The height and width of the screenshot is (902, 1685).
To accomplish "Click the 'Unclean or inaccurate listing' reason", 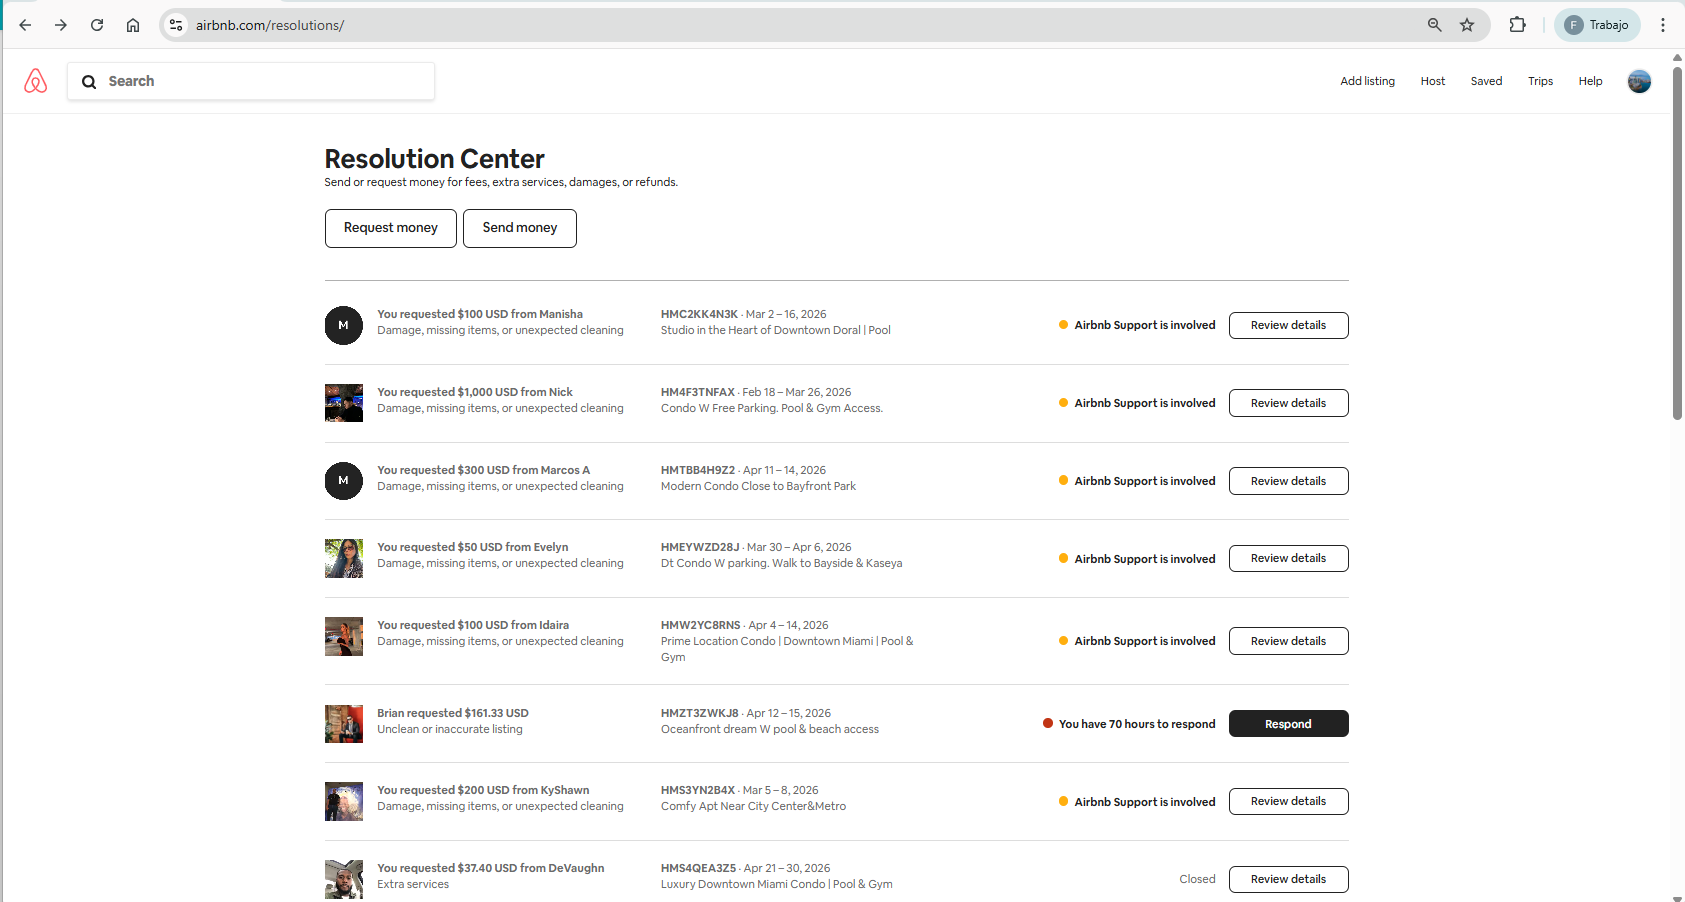I will (x=450, y=729).
